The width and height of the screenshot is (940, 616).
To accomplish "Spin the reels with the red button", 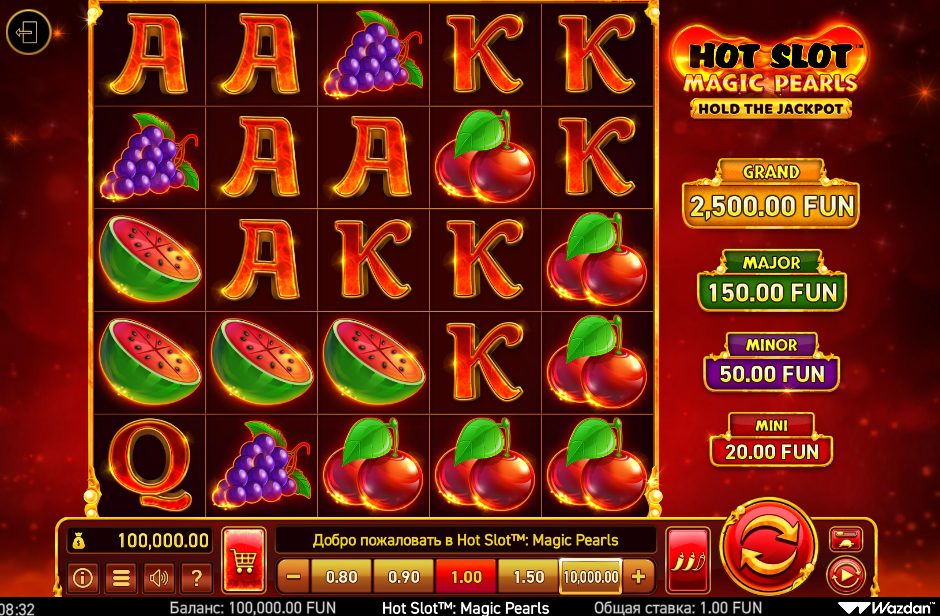I will point(769,548).
